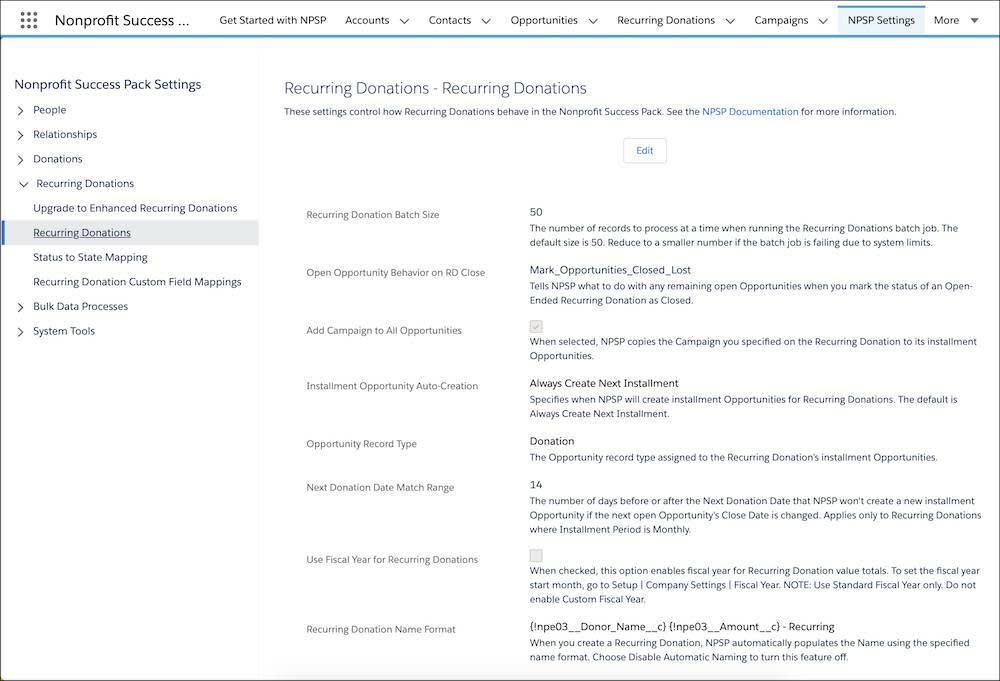The image size is (1000, 681).
Task: Click the Opportunity Record Type label
Action: (361, 444)
